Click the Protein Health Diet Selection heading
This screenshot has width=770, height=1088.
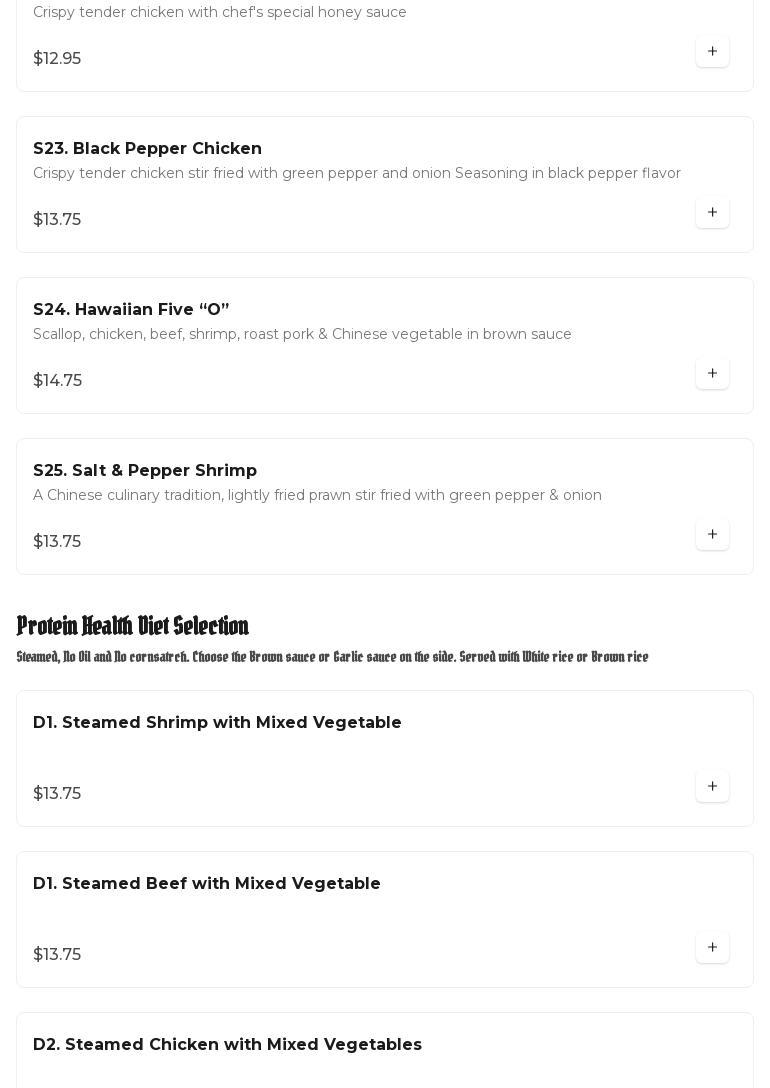133,626
